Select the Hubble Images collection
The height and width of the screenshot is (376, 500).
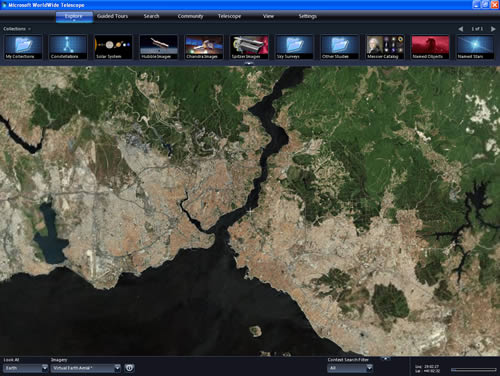(159, 47)
